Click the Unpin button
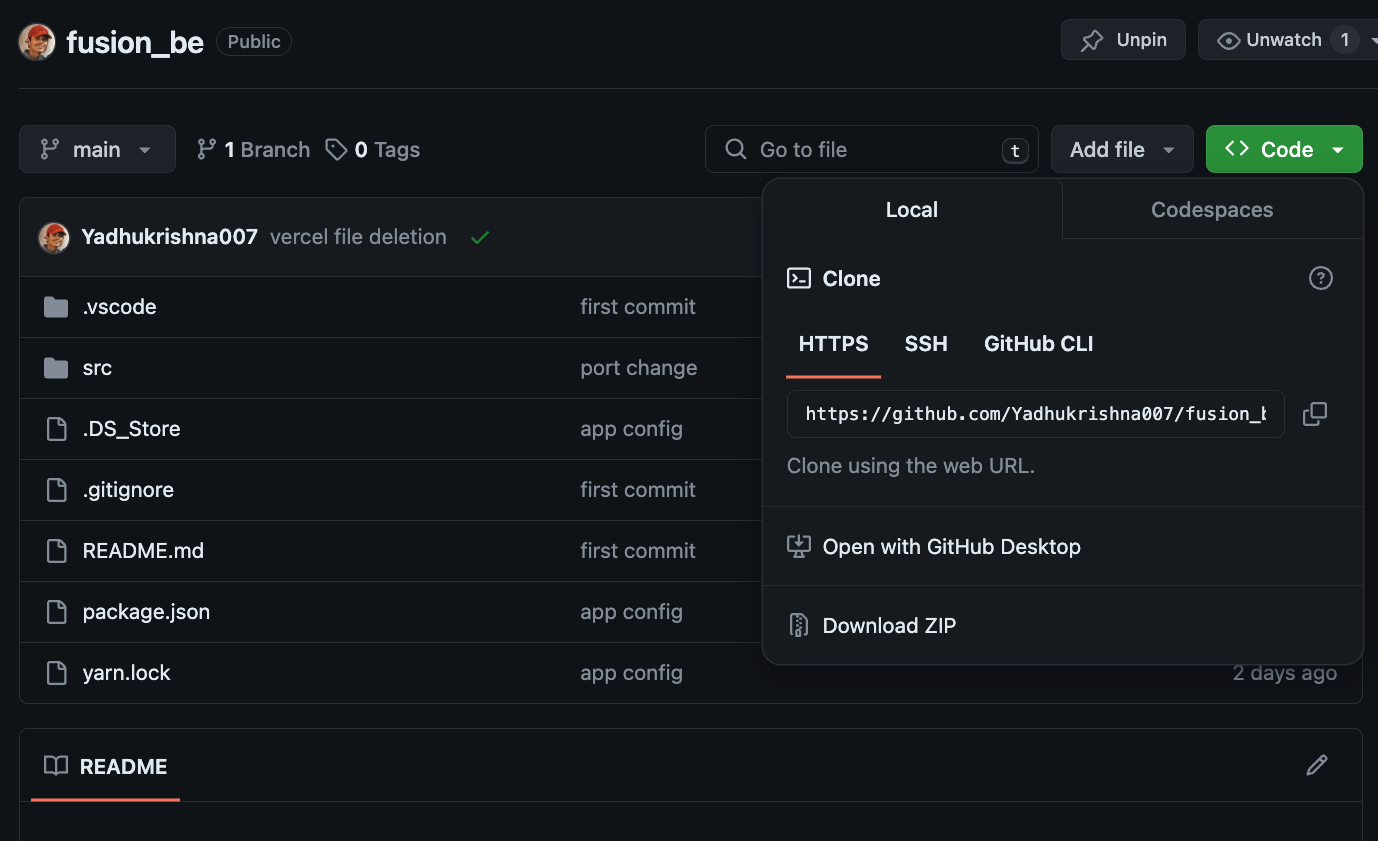Screen dimensions: 1378x841 click(x=1123, y=40)
